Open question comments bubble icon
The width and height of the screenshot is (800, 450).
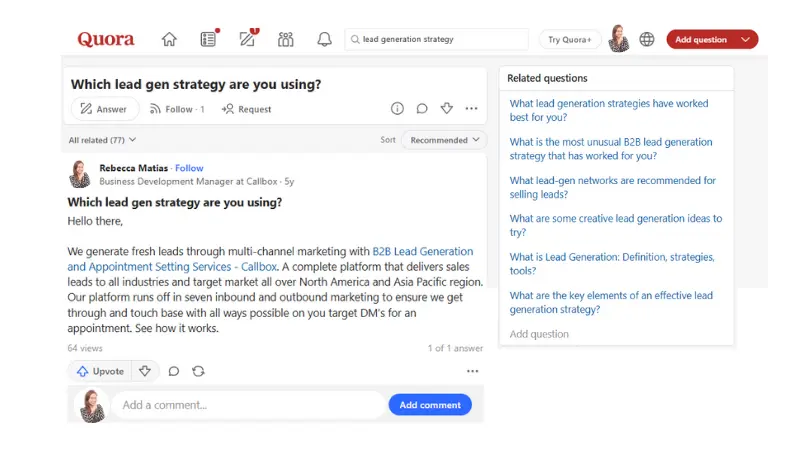[422, 108]
